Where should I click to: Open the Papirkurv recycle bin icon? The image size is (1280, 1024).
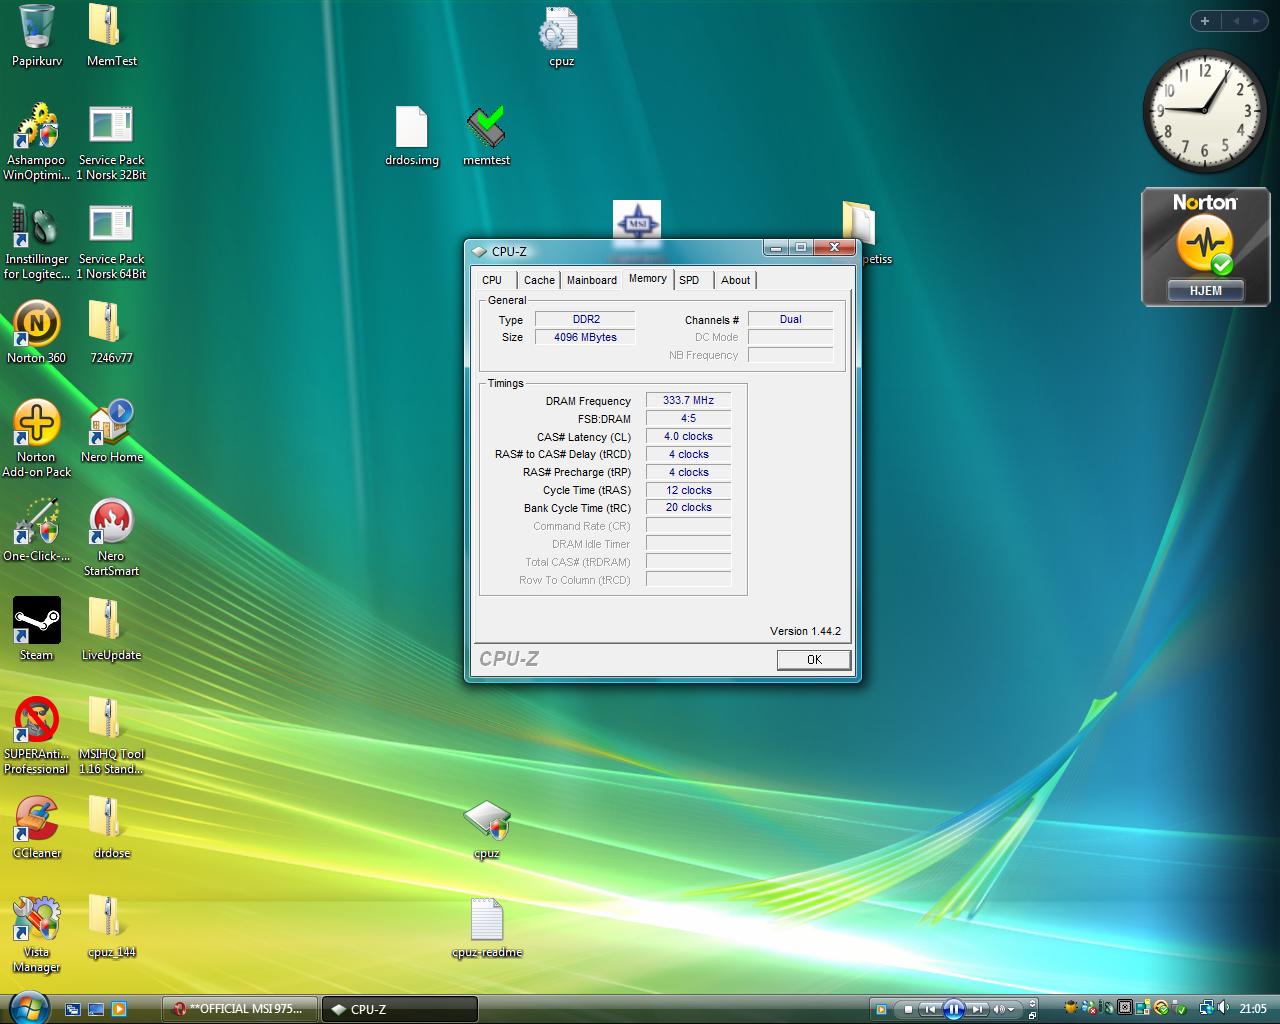point(36,36)
